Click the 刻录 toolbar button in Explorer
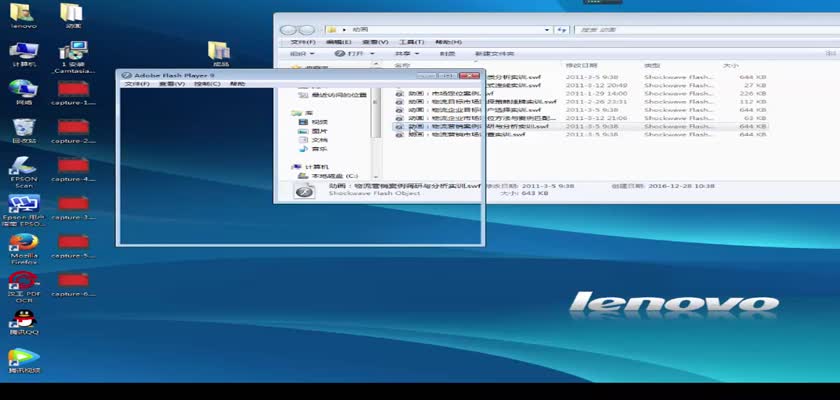Image resolution: width=840 pixels, height=400 pixels. point(447,54)
